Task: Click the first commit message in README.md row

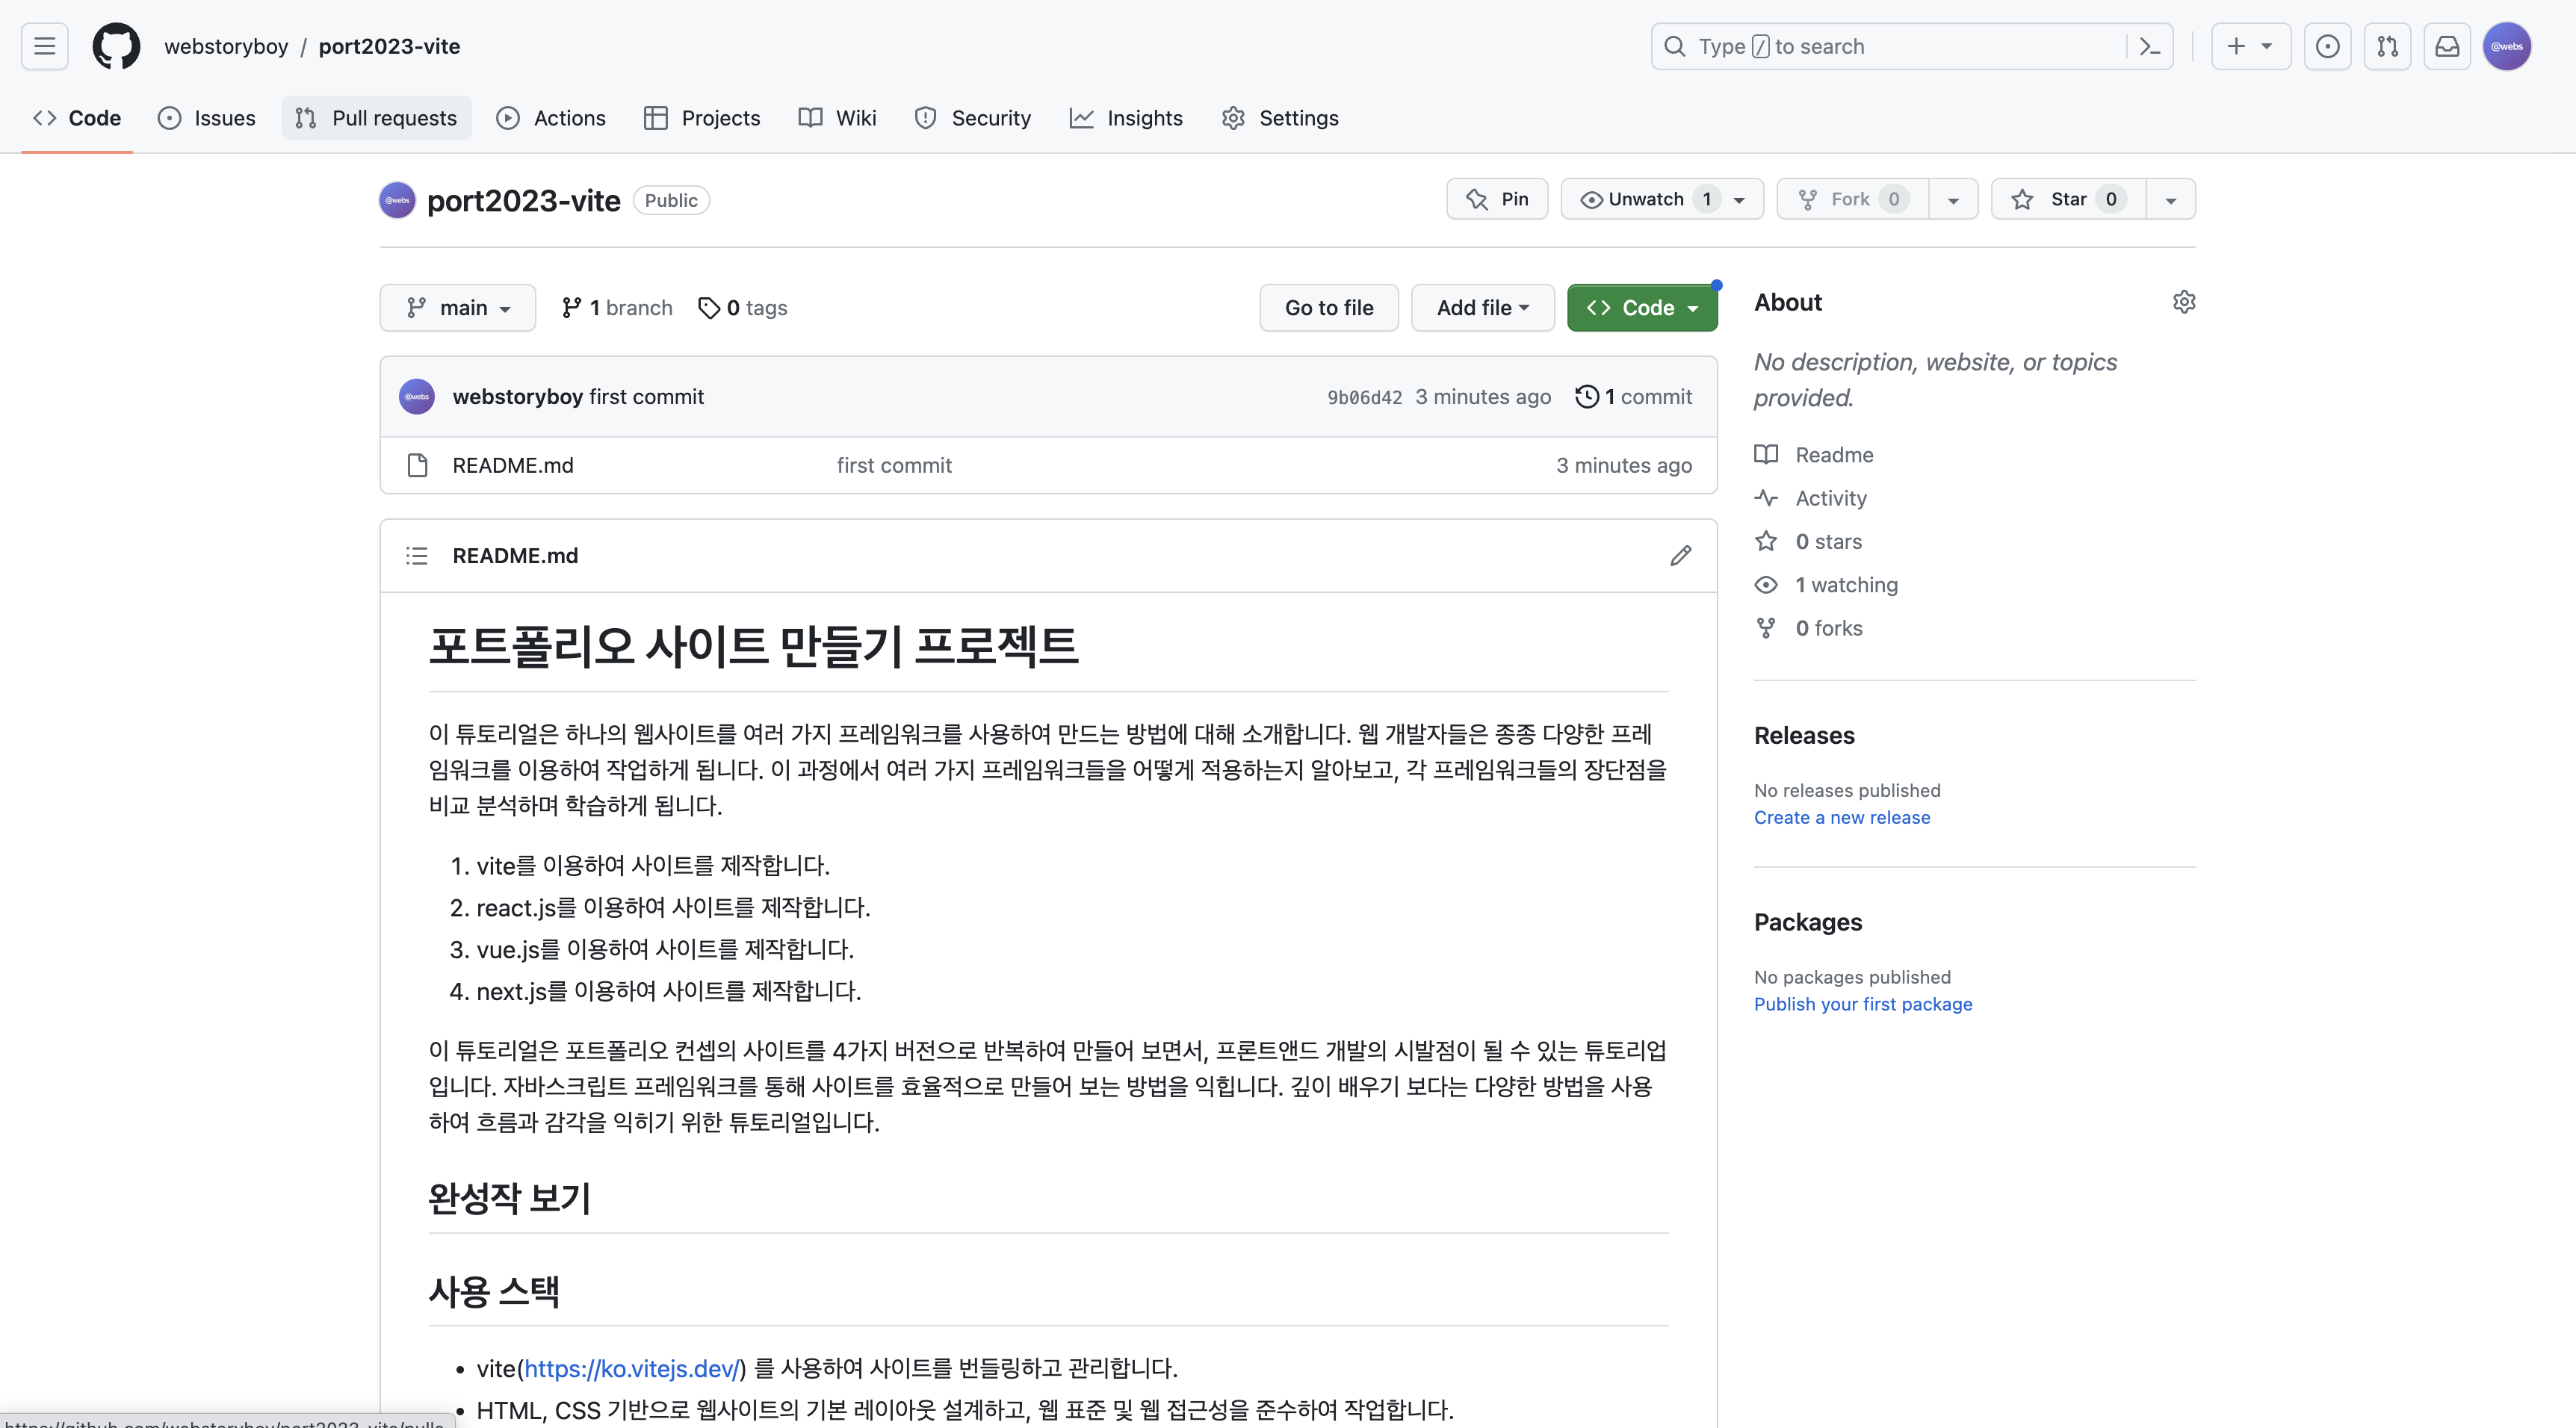Action: tap(894, 465)
